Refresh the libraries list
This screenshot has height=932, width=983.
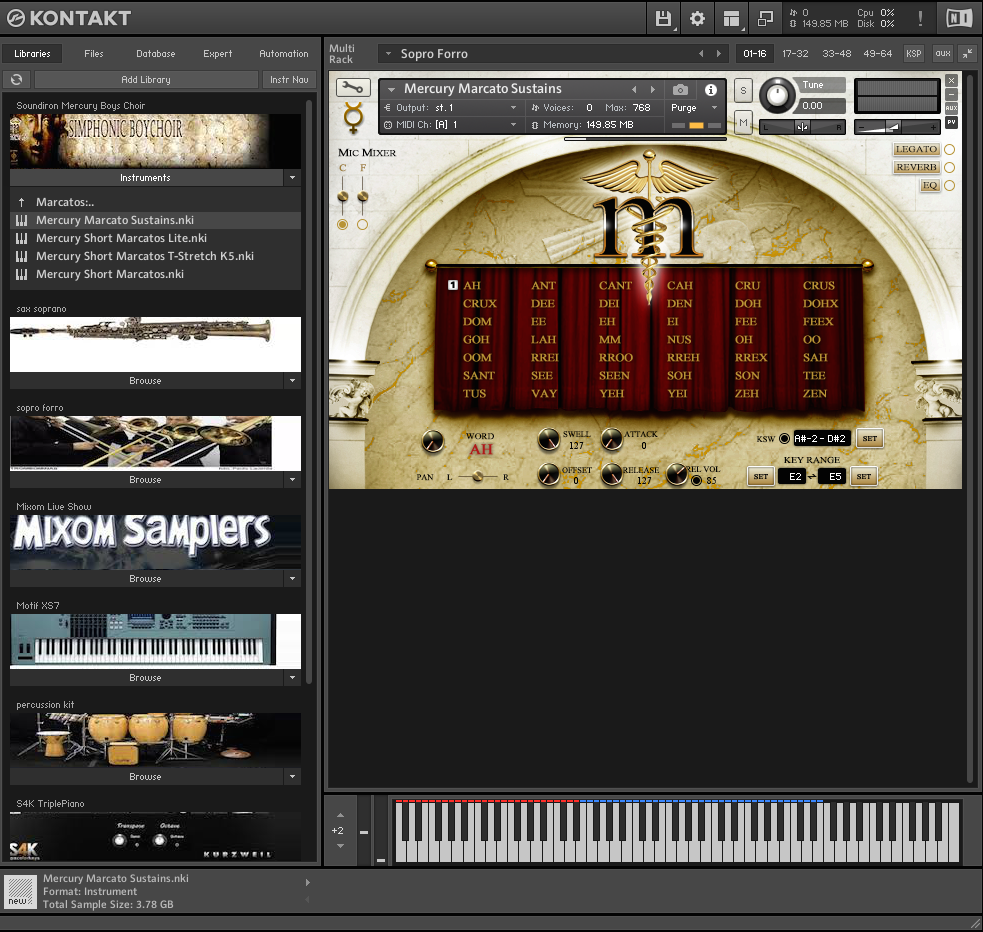pyautogui.click(x=17, y=80)
